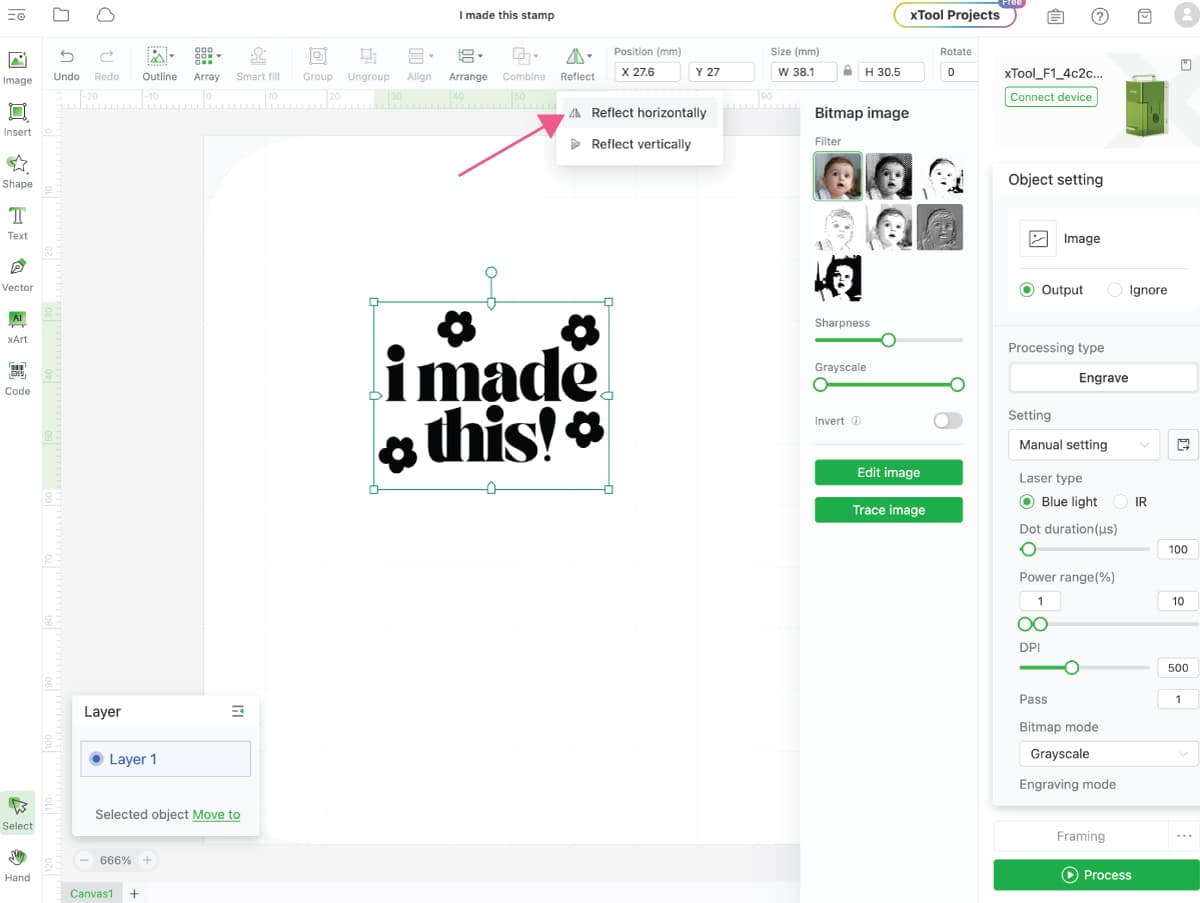The width and height of the screenshot is (1200, 903).
Task: Click the DPI value input field
Action: point(1177,668)
